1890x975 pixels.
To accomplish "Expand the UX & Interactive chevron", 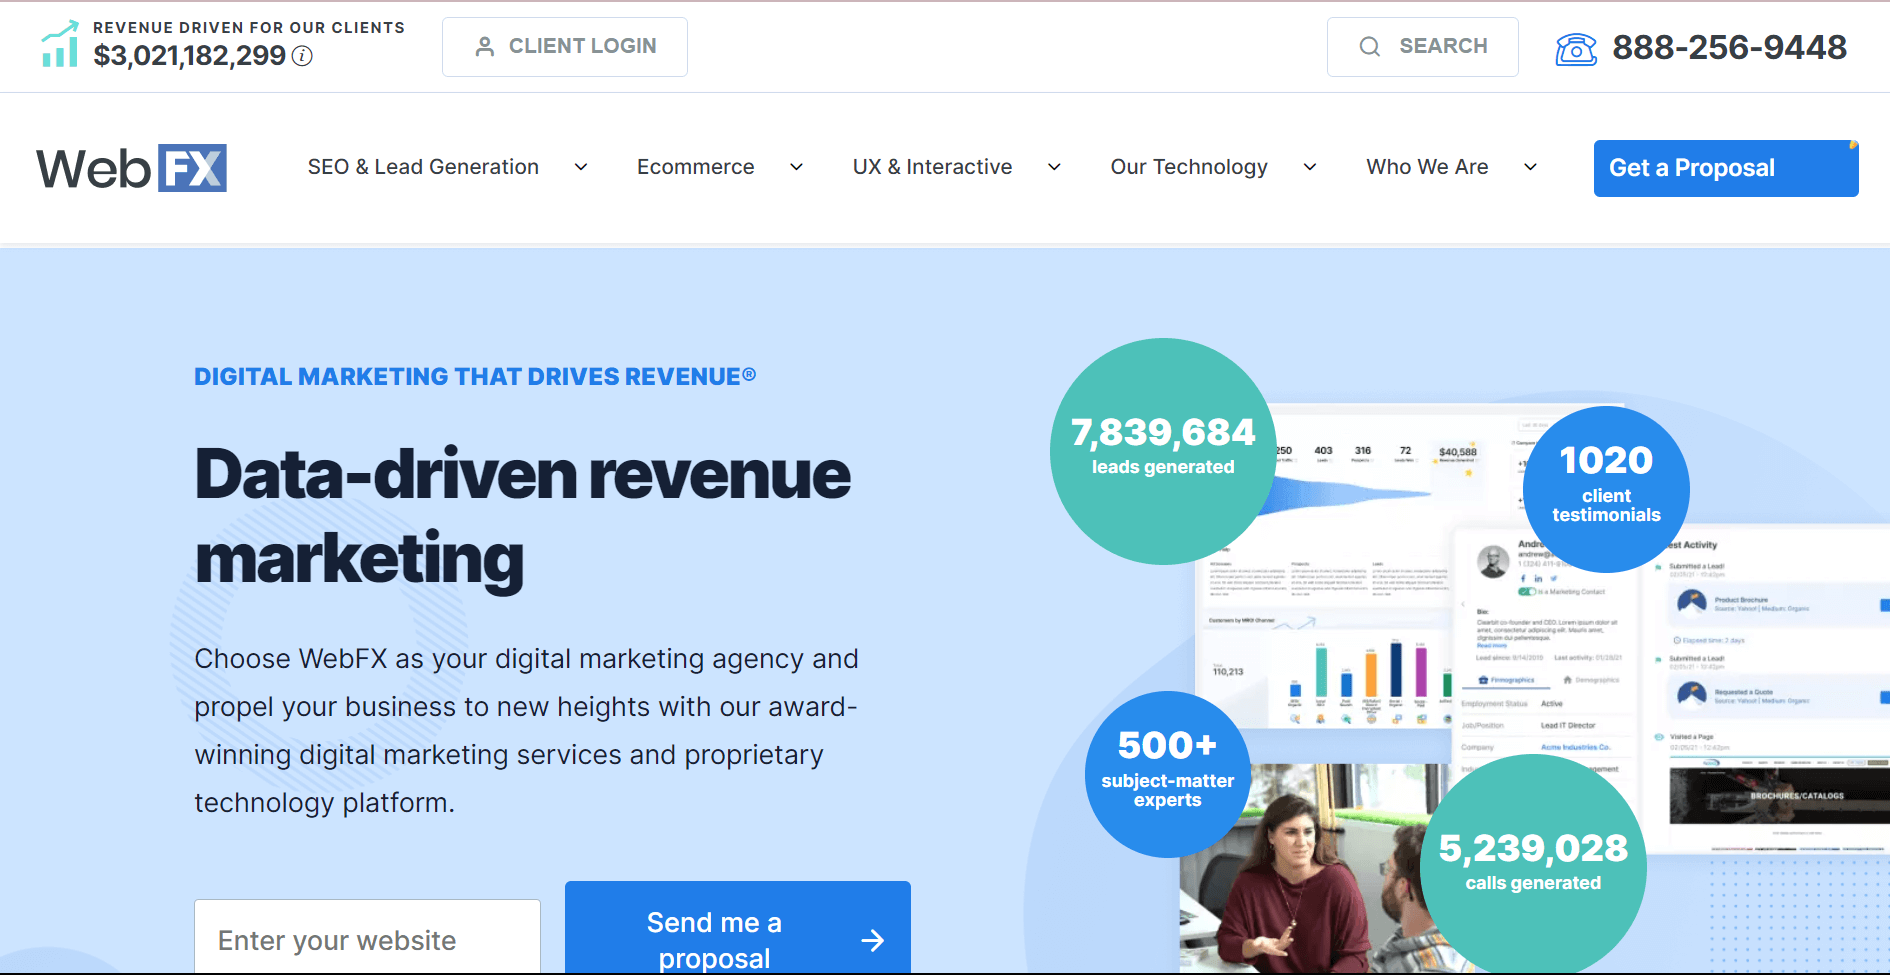I will pyautogui.click(x=1054, y=168).
